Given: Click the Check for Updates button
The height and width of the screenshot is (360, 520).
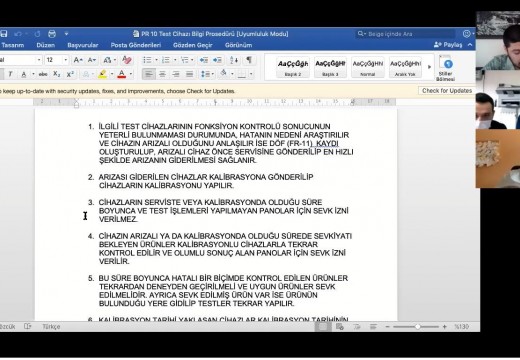Looking at the screenshot, I should click(x=447, y=91).
